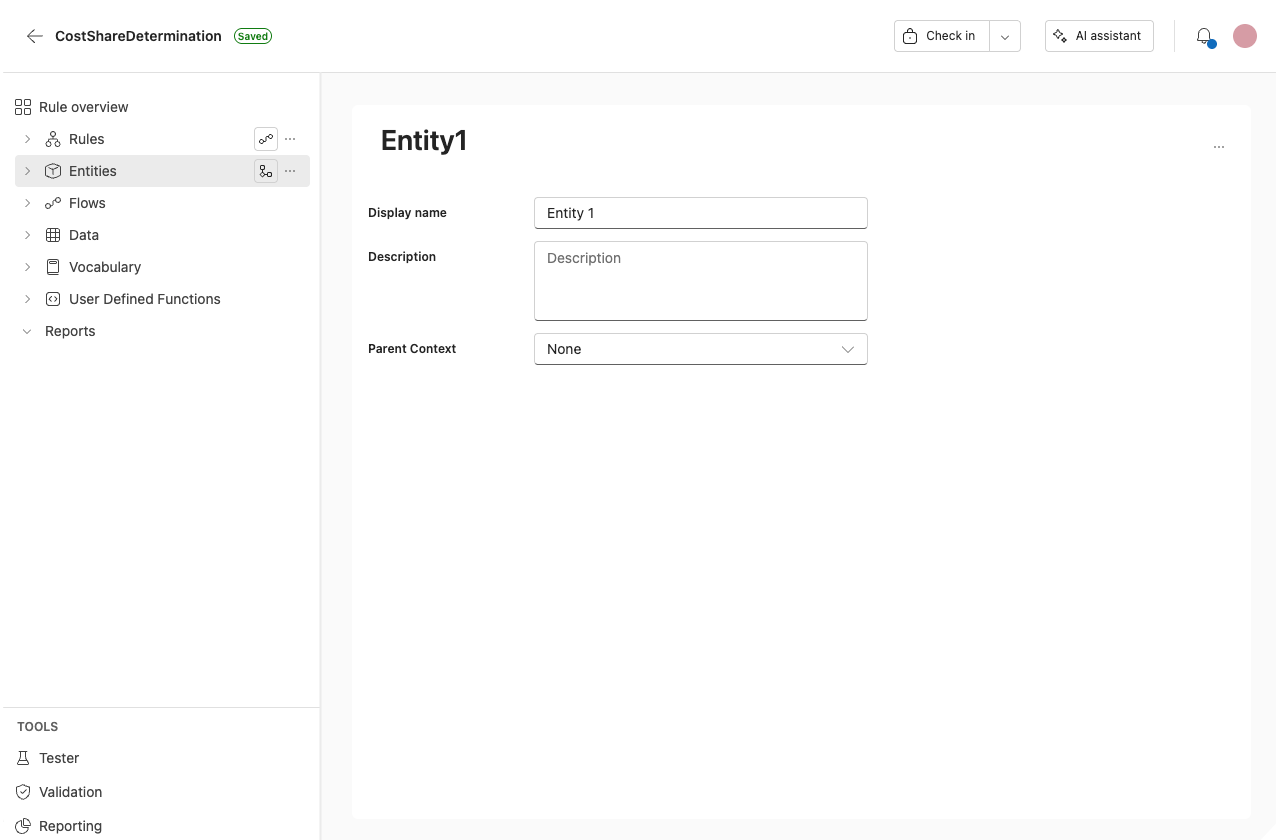Click the hierarchy view button beside Entities

pos(265,171)
